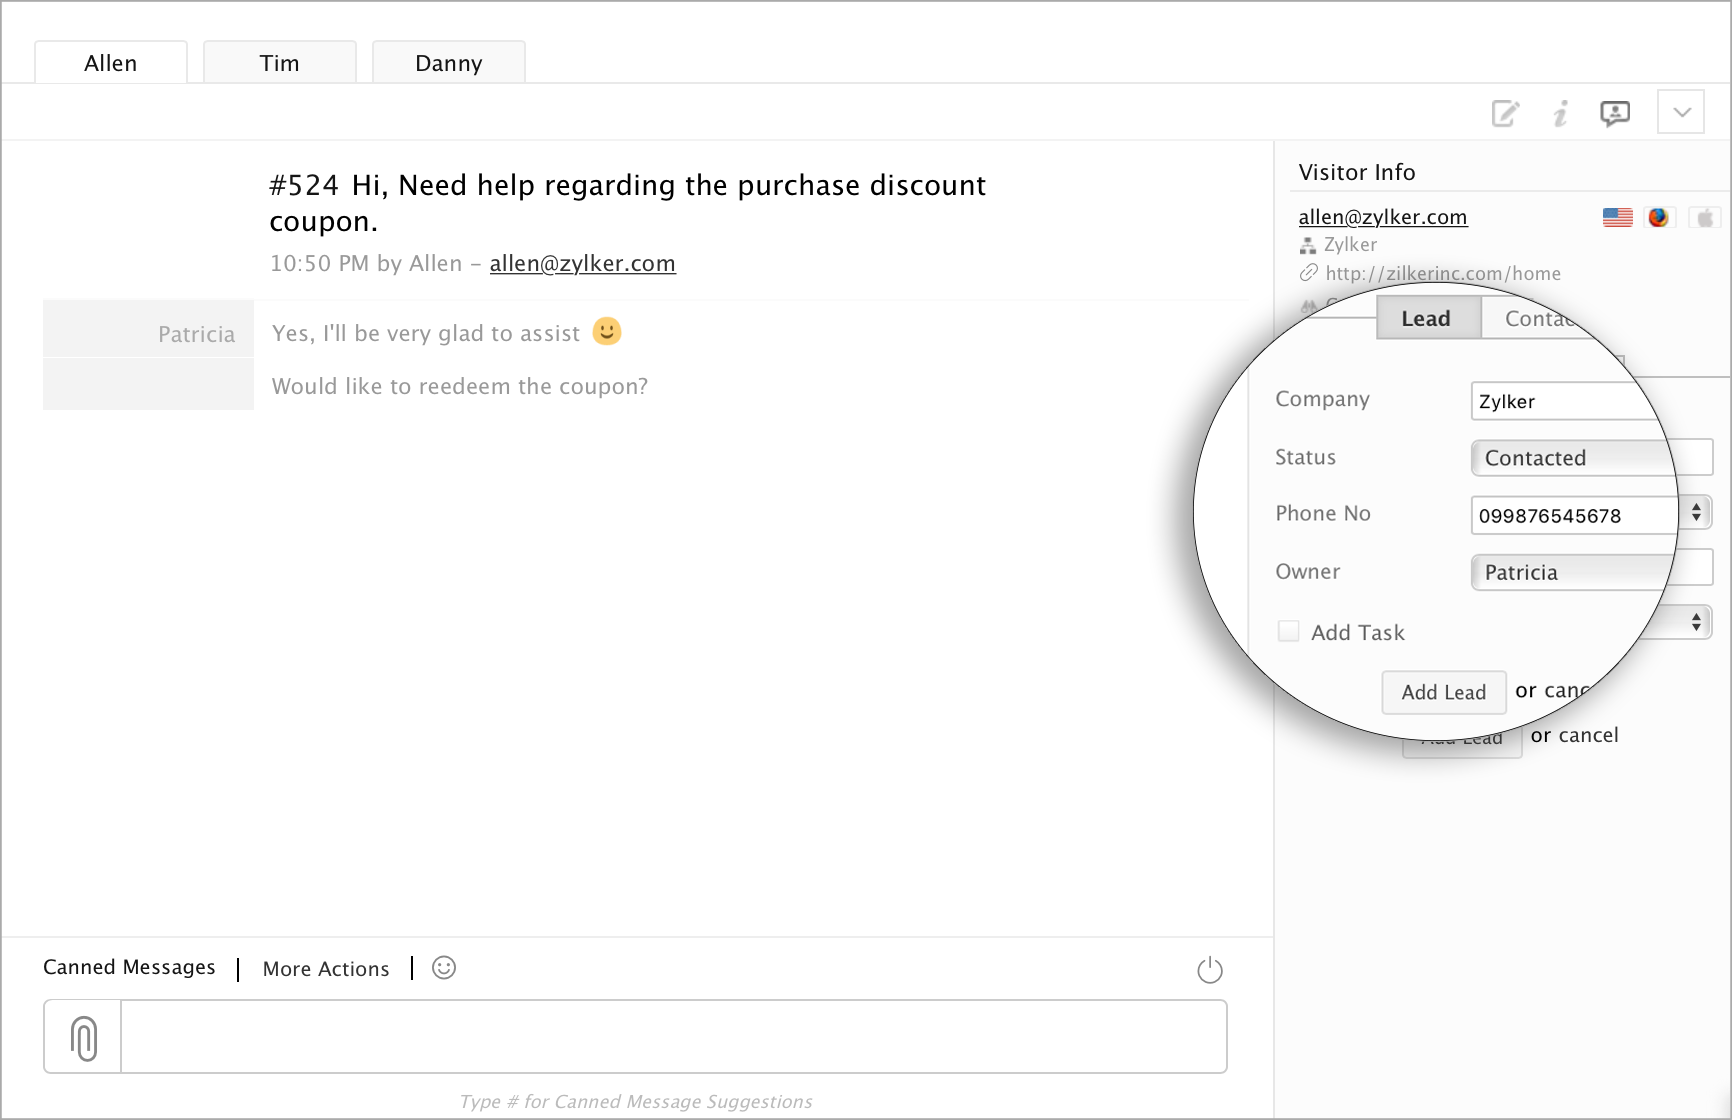Click the Apple OS icon

tap(1705, 217)
